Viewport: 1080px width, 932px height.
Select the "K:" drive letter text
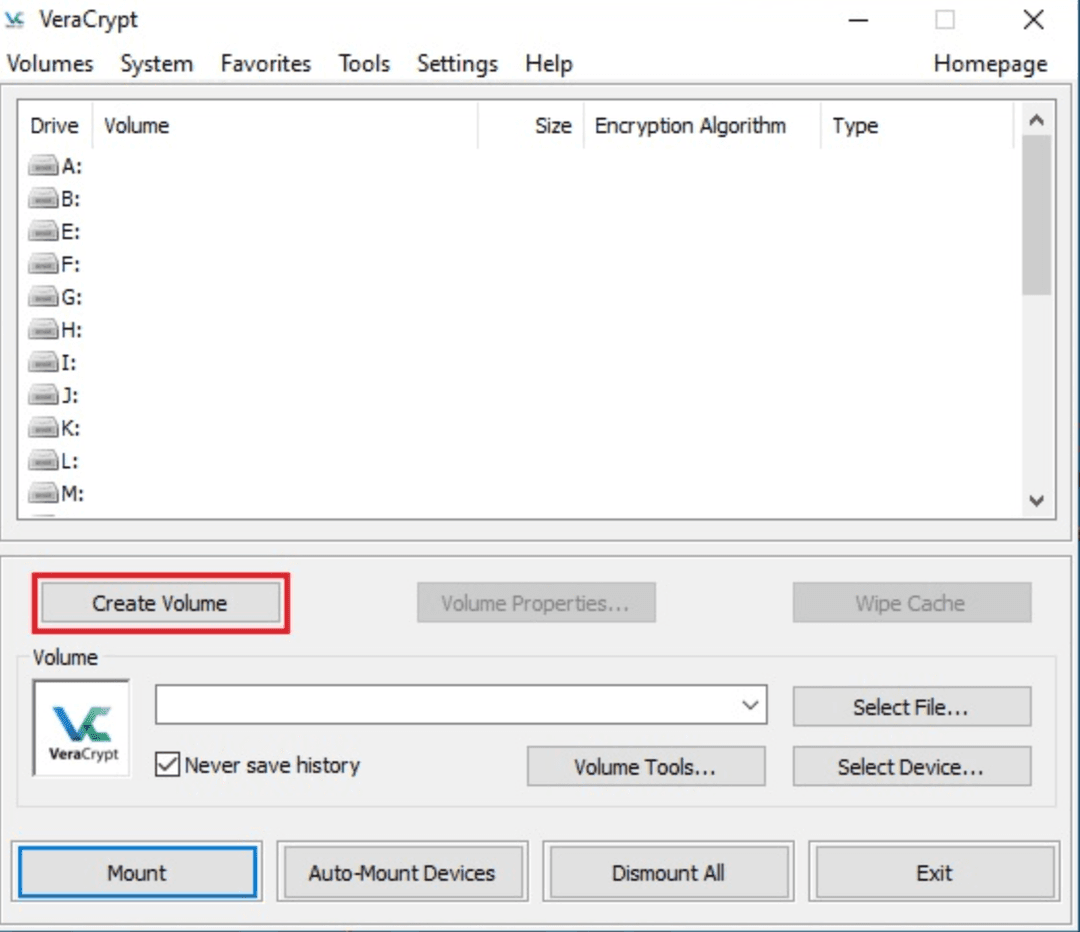coord(71,428)
